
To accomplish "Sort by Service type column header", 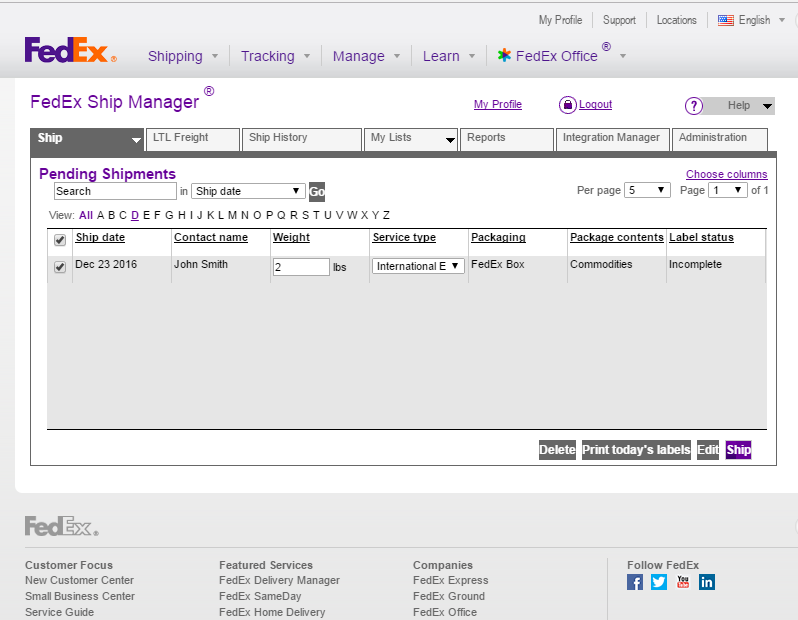I will (404, 237).
